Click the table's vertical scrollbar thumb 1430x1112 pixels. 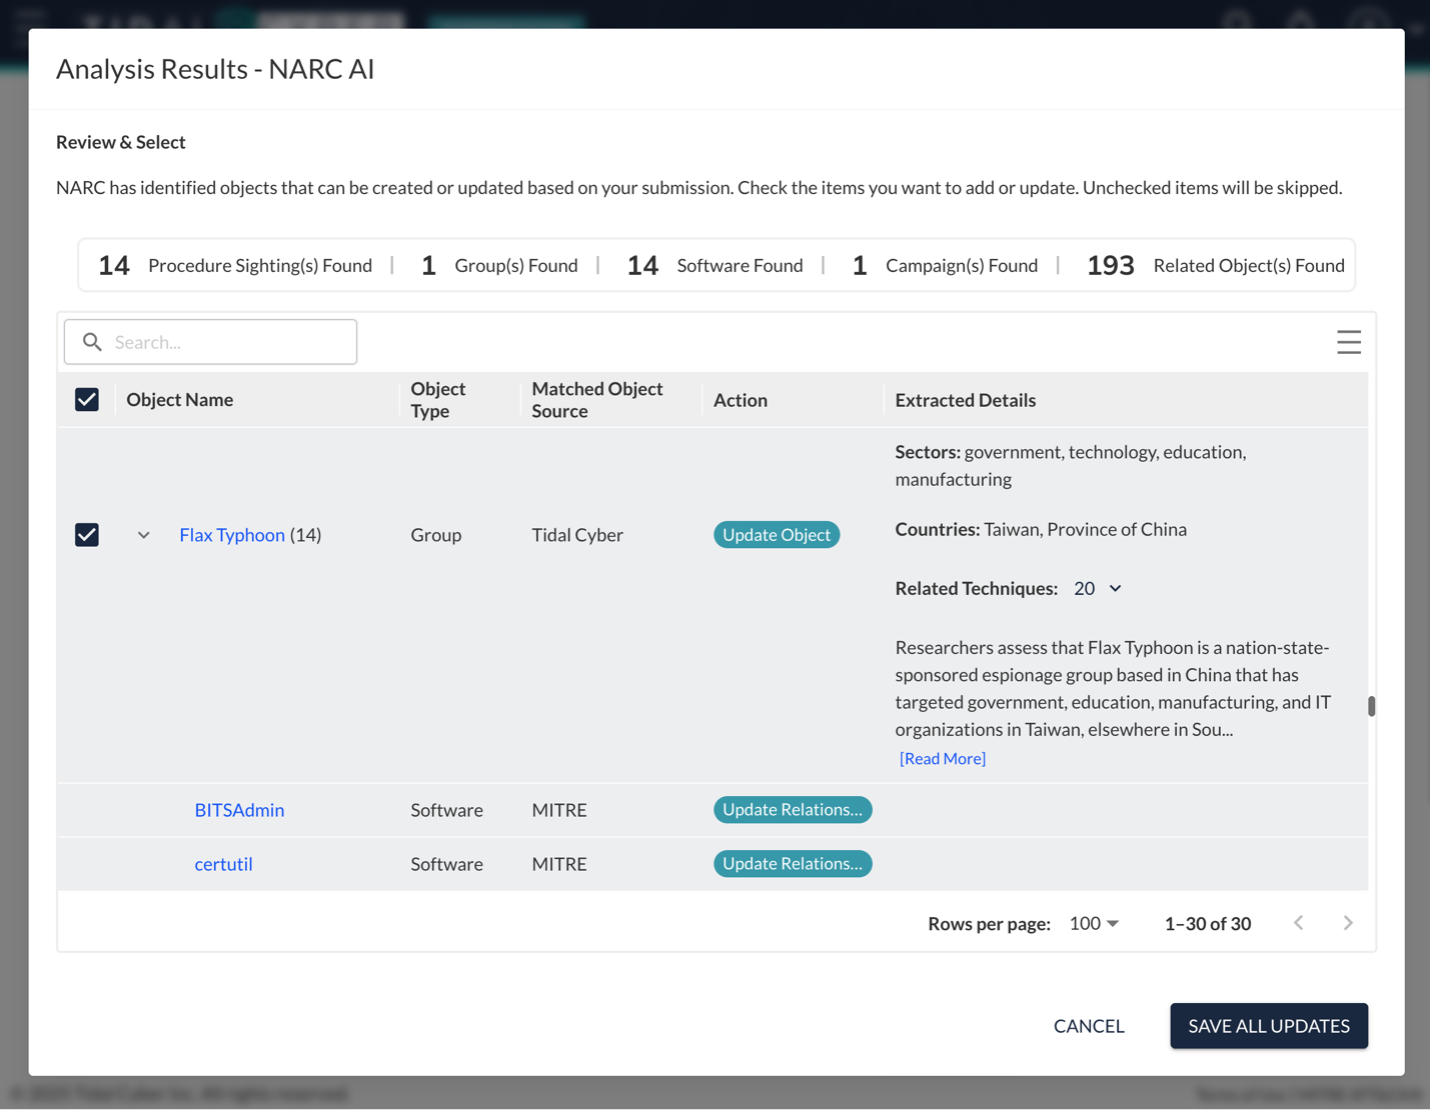coord(1371,706)
